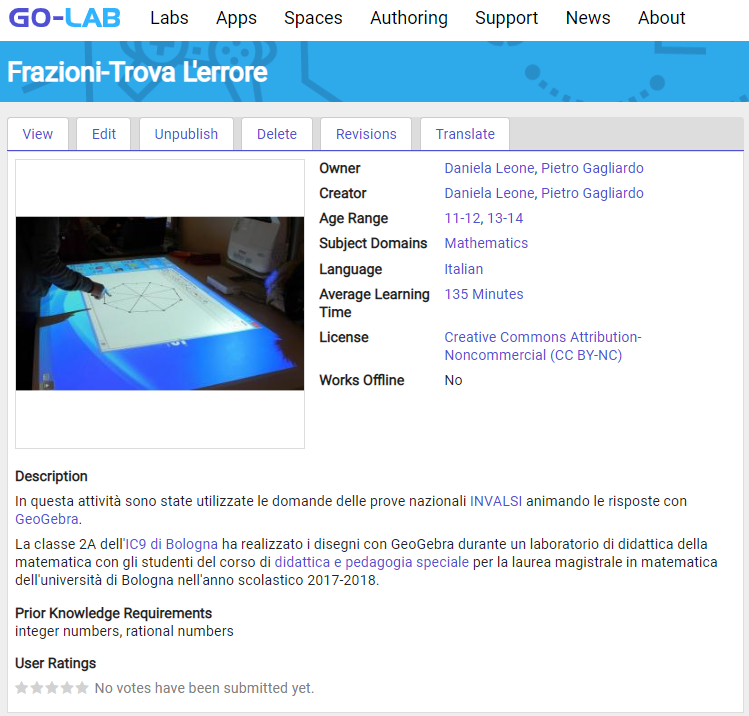Follow the Mathematics subject domain link
The image size is (749, 716).
point(486,243)
